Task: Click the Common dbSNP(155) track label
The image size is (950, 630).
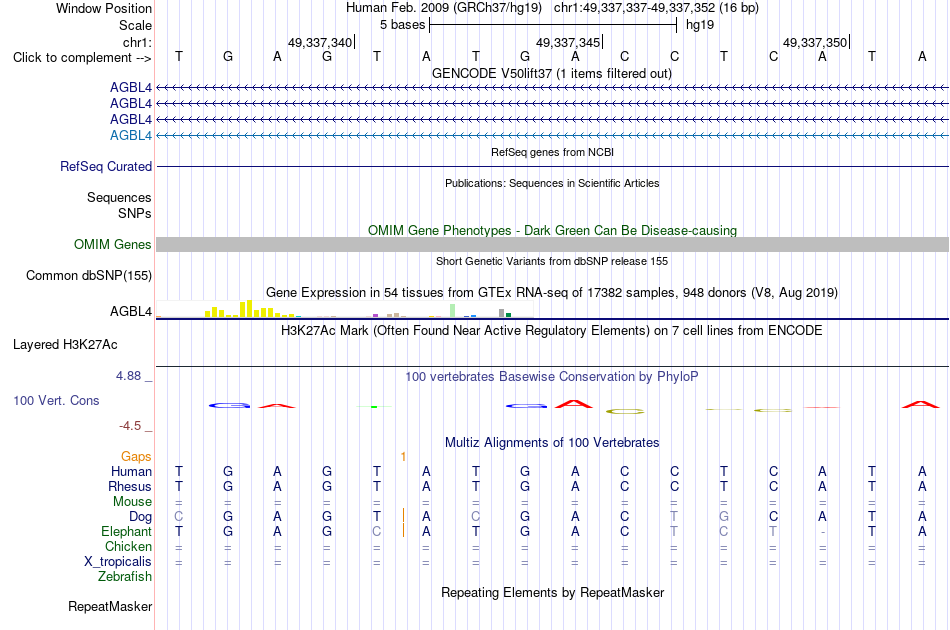Action: pos(89,276)
